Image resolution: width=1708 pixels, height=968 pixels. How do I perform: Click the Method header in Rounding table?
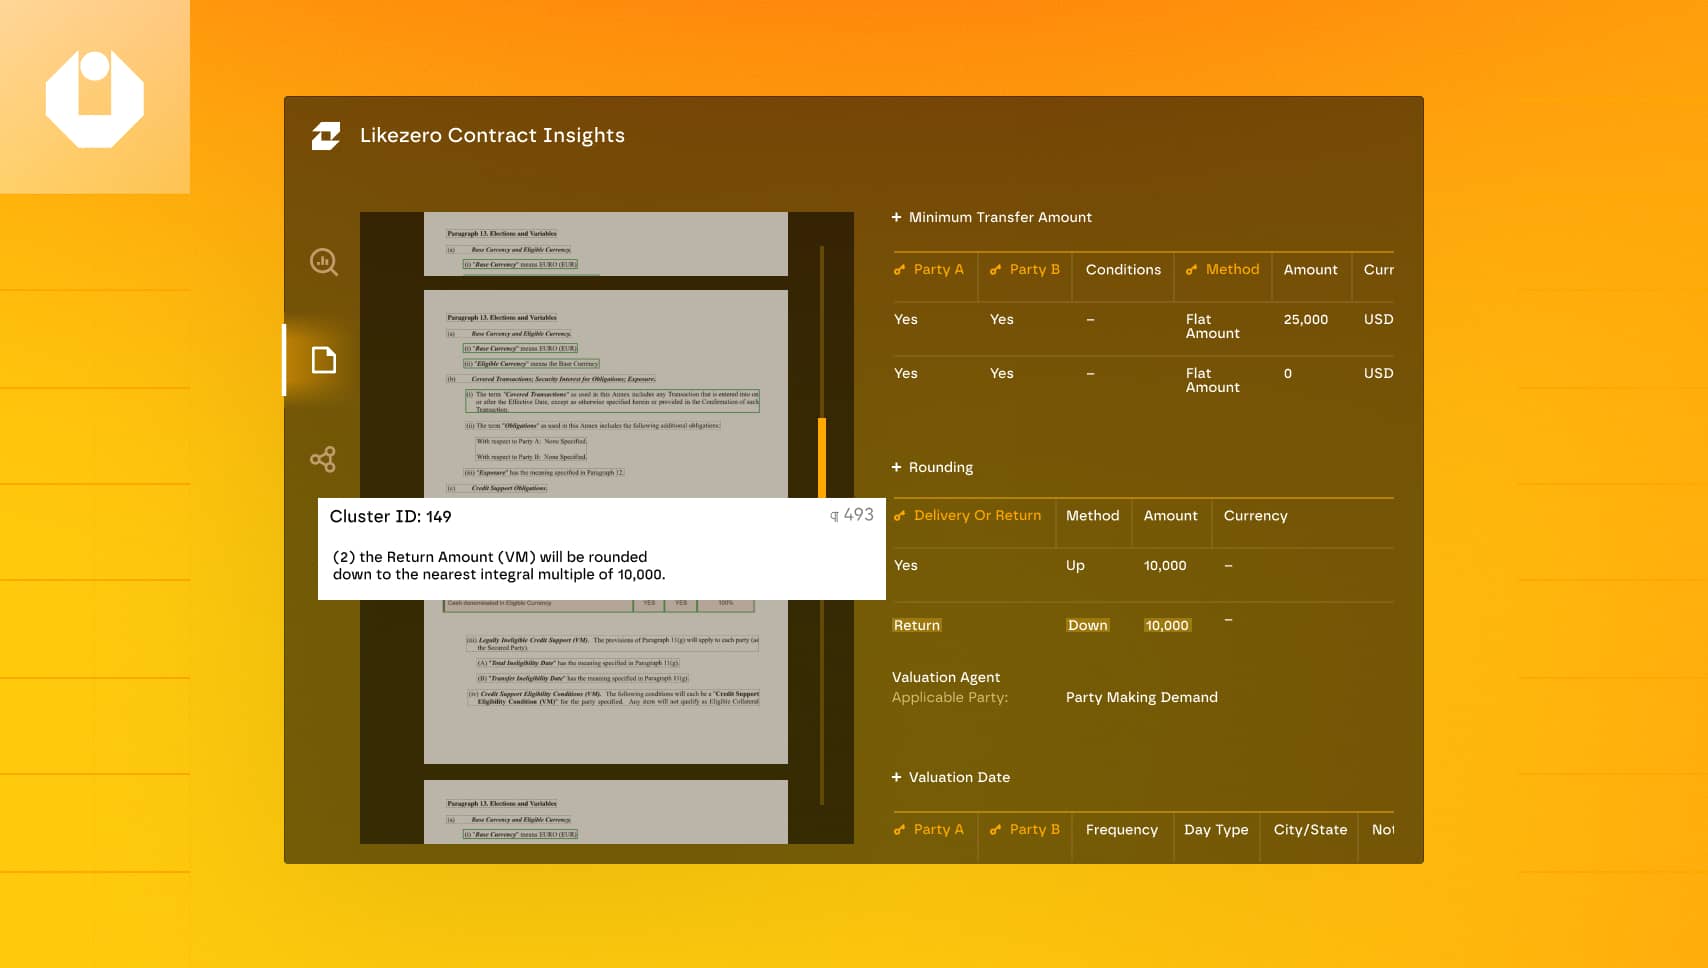[x=1092, y=516]
